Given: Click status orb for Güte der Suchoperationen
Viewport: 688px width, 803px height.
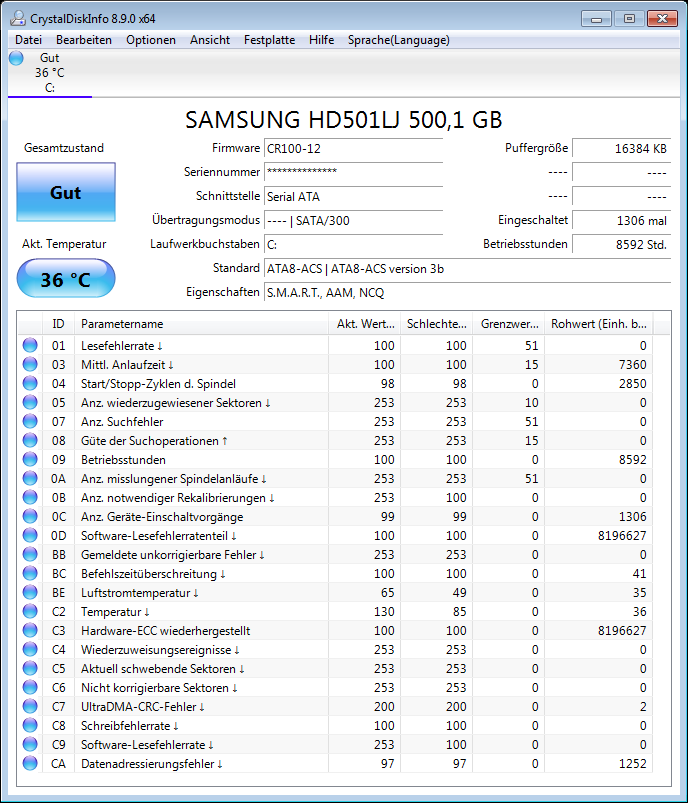Looking at the screenshot, I should click(30, 440).
